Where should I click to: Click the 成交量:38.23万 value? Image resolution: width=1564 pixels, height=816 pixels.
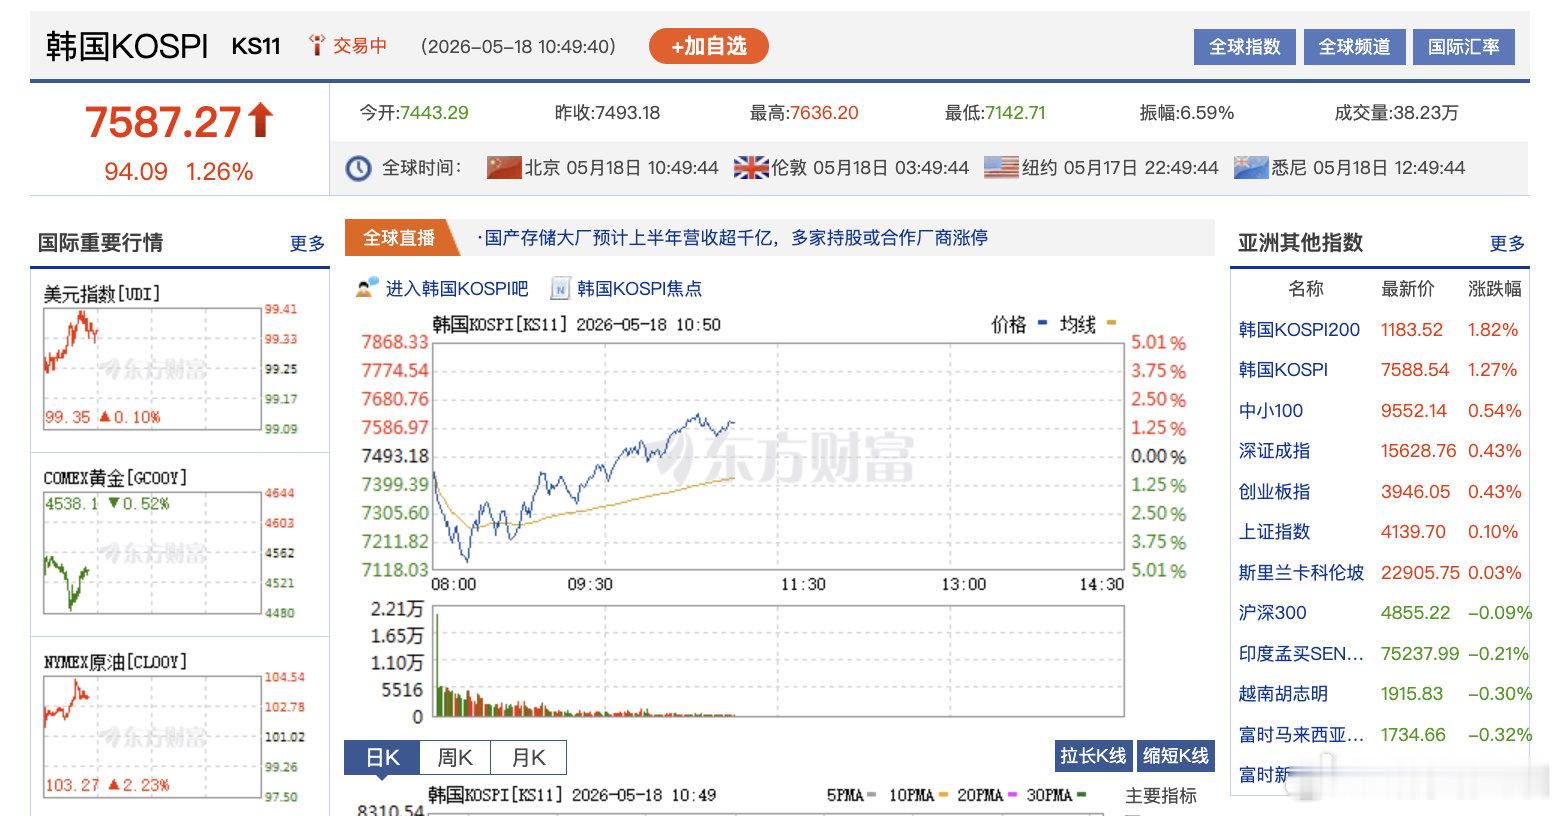pos(1396,113)
